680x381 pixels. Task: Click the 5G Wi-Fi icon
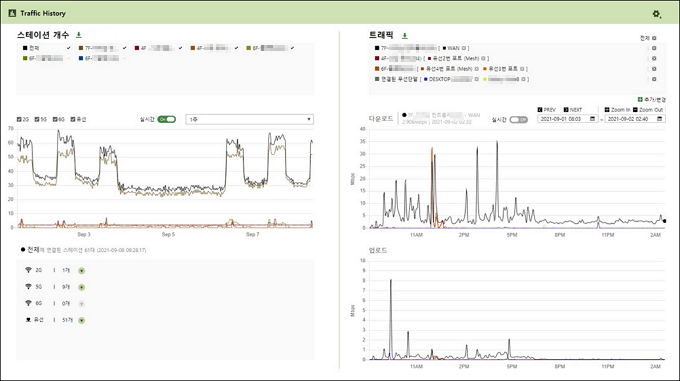point(28,287)
